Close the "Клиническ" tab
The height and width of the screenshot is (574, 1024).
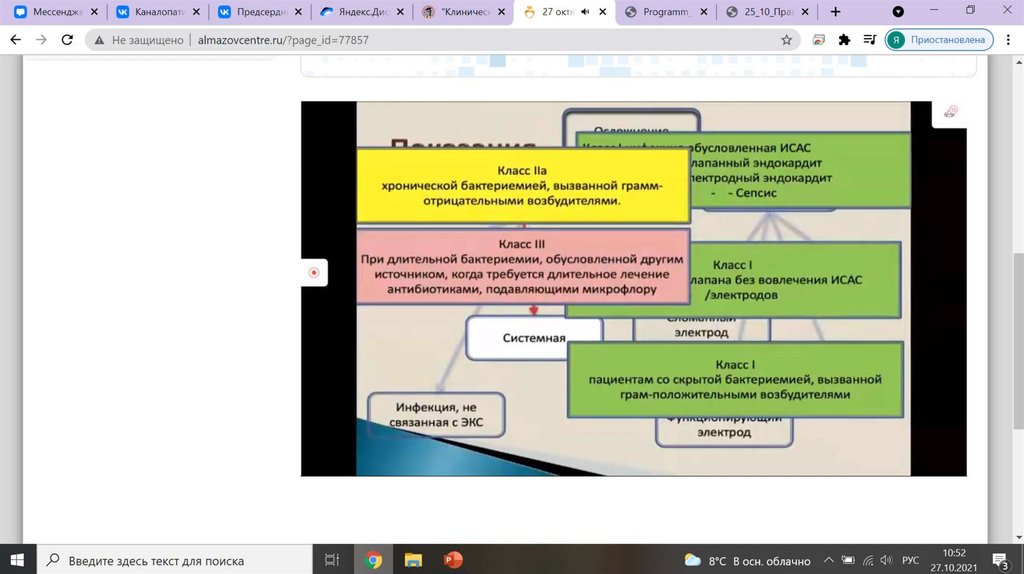point(502,12)
